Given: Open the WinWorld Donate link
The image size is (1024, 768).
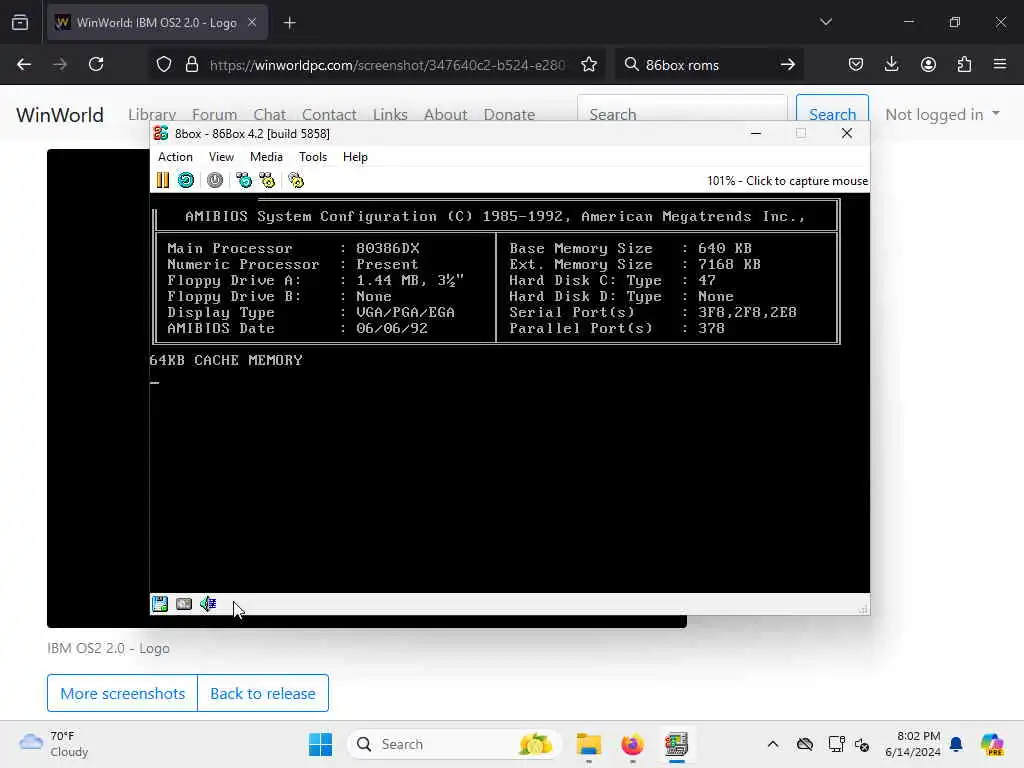Looking at the screenshot, I should click(x=509, y=114).
